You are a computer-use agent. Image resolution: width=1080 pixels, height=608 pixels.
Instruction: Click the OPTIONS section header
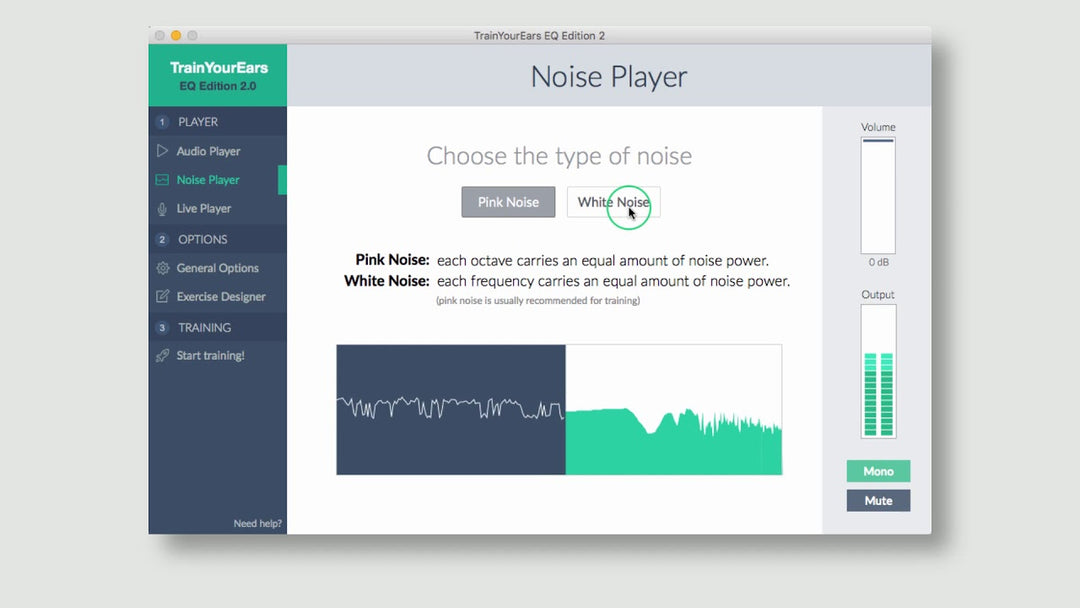point(218,239)
